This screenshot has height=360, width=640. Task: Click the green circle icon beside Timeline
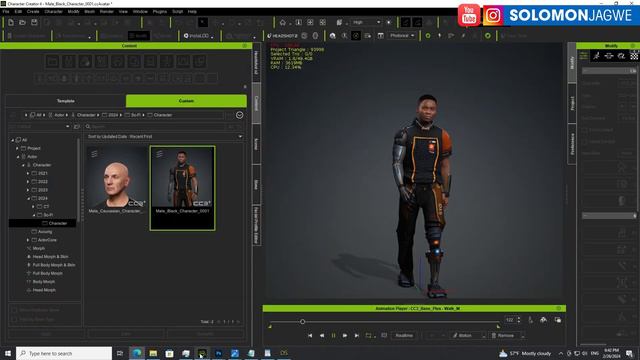(x=488, y=36)
